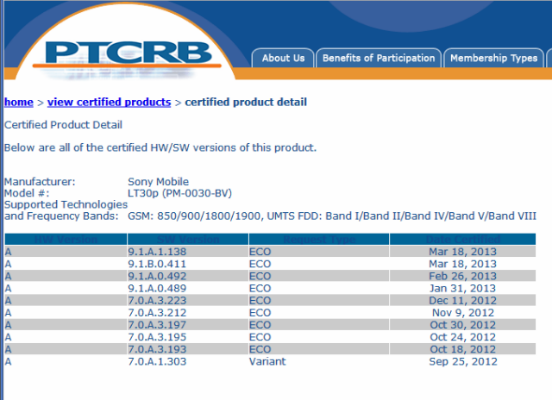Select SW version 7.0.A.3.223 cell
Image resolution: width=552 pixels, height=400 pixels.
(x=188, y=300)
